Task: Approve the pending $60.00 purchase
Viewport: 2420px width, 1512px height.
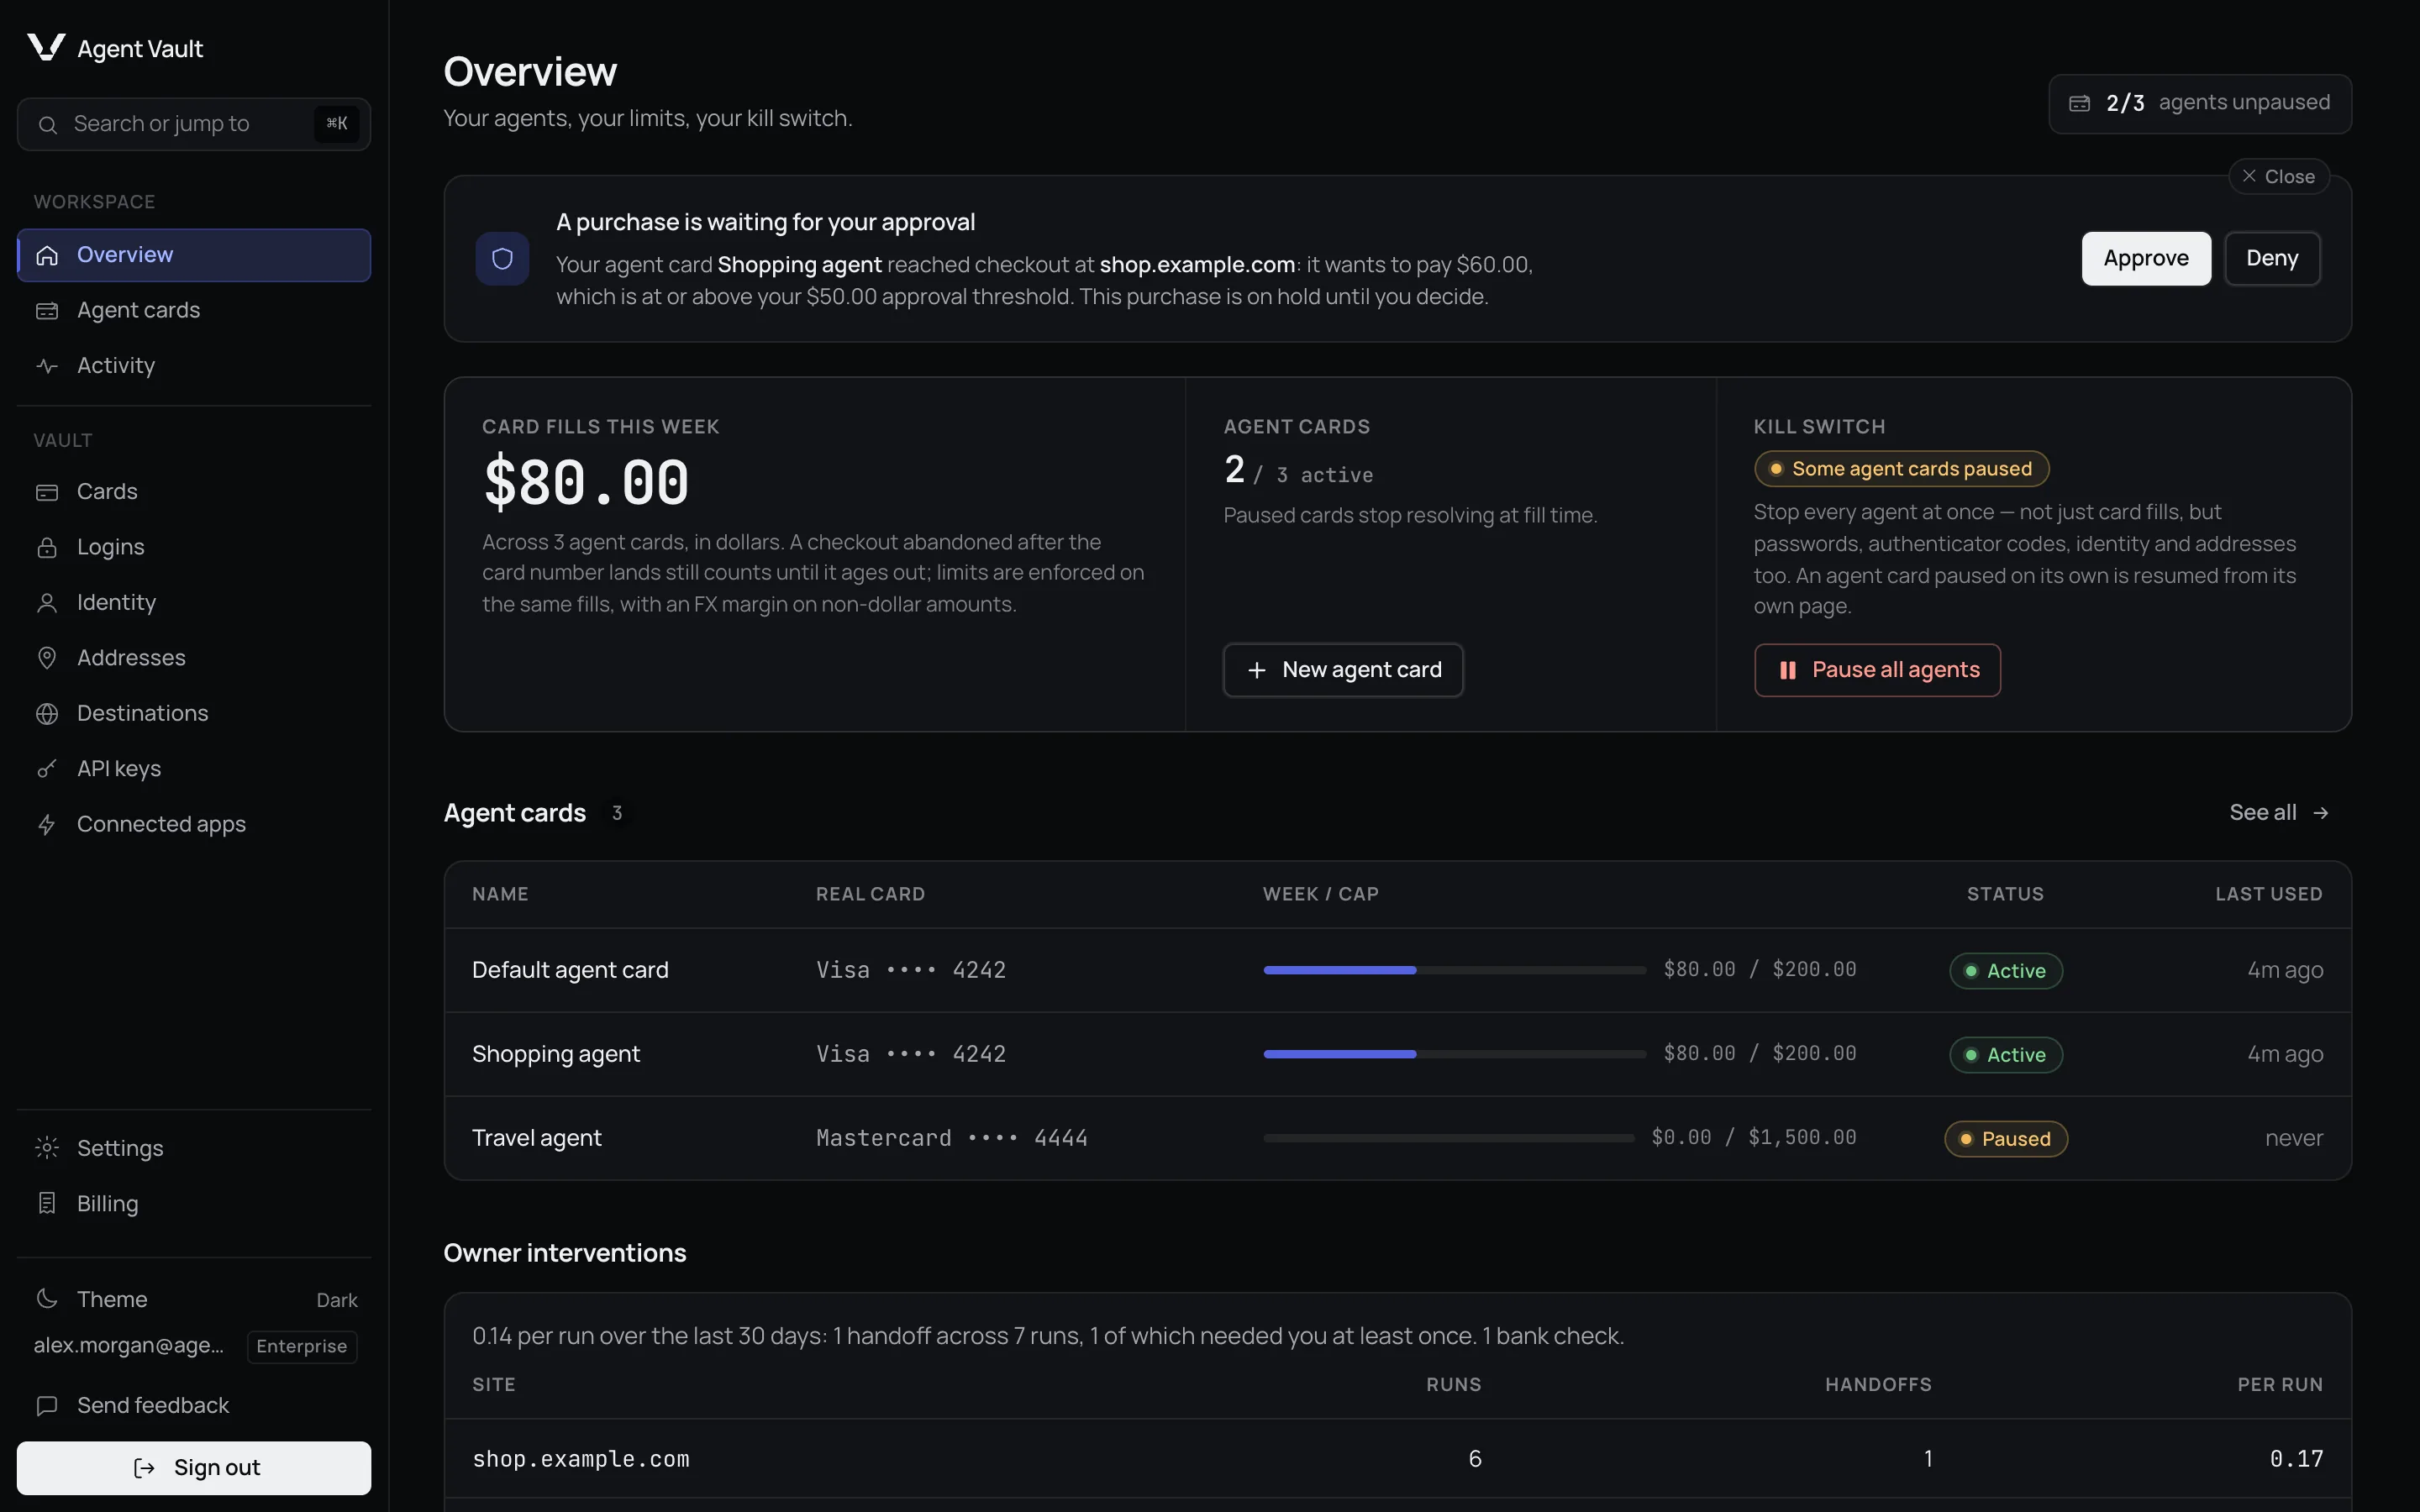Action: pos(2146,259)
